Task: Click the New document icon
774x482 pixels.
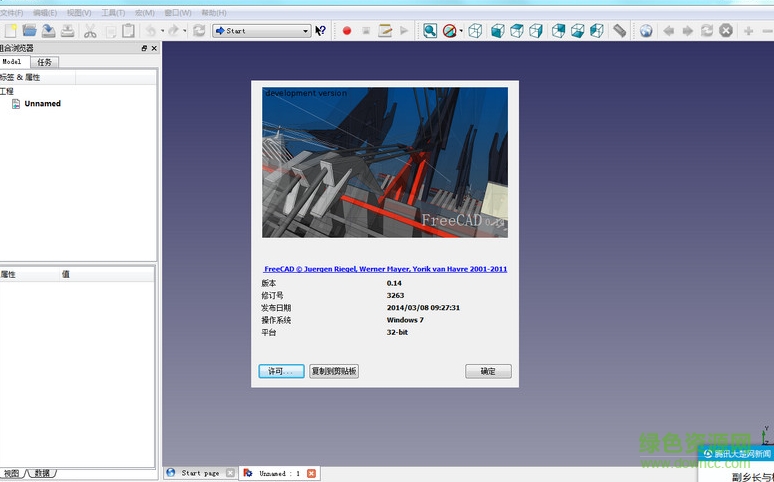Action: (11, 31)
